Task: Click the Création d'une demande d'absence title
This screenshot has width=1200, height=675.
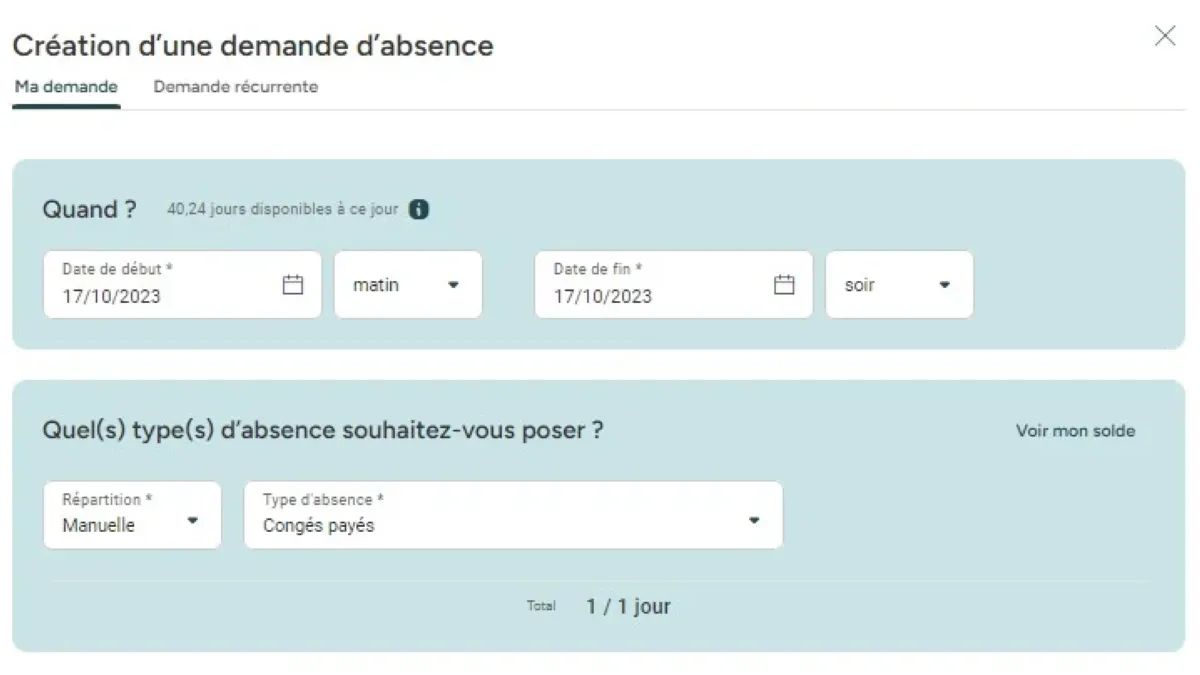Action: (x=252, y=45)
